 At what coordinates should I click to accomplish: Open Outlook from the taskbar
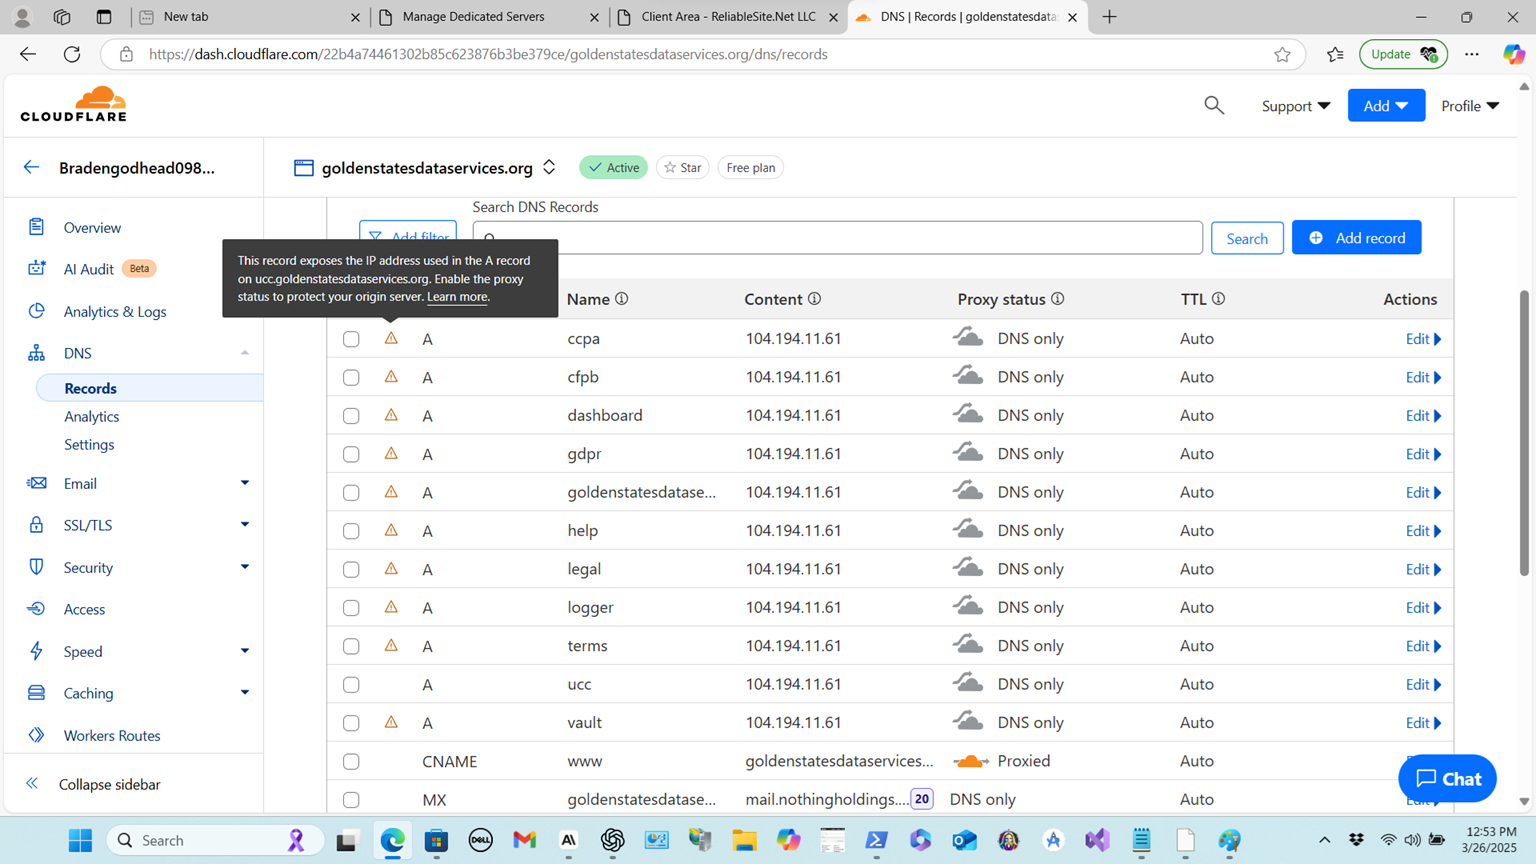click(964, 840)
